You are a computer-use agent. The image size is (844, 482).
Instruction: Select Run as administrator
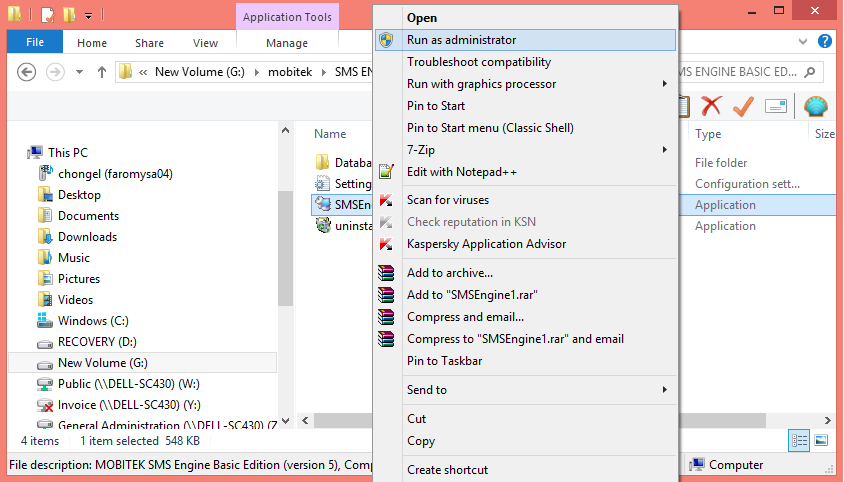461,40
